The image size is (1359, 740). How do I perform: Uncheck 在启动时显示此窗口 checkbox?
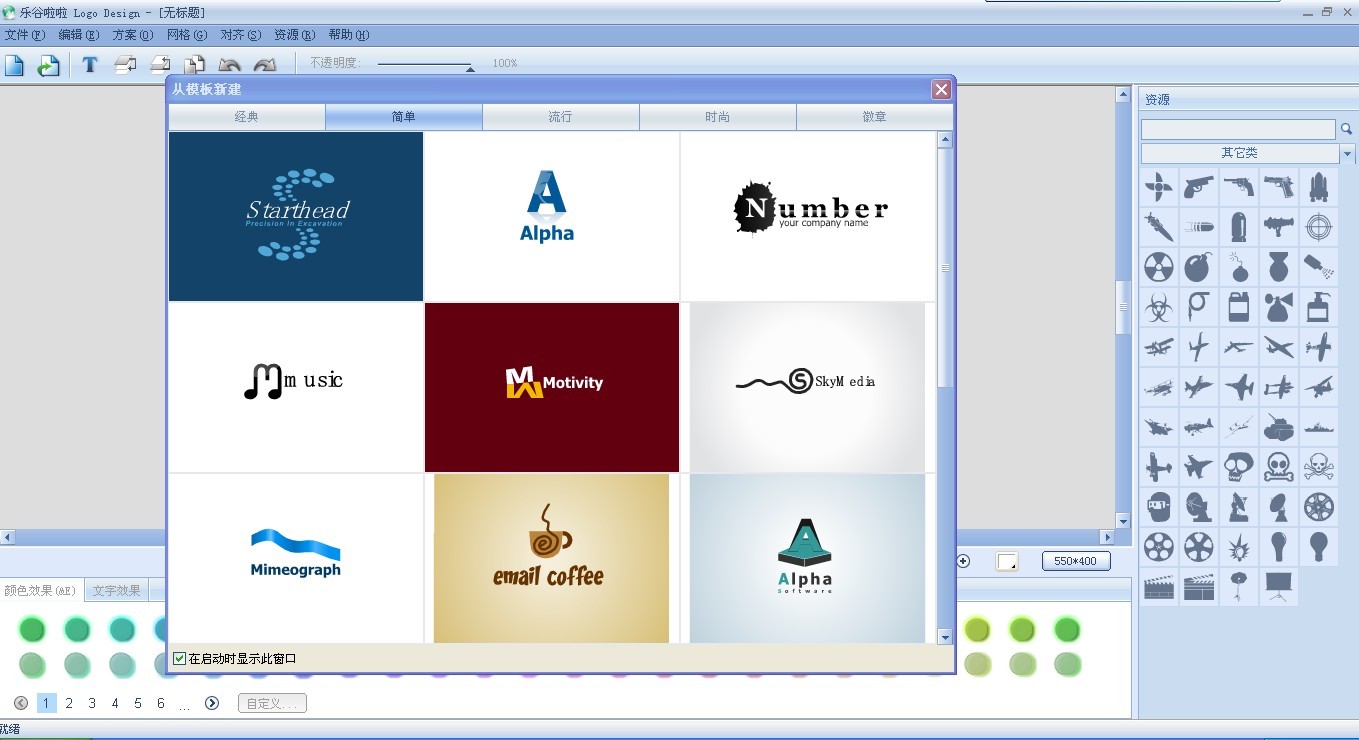[180, 659]
